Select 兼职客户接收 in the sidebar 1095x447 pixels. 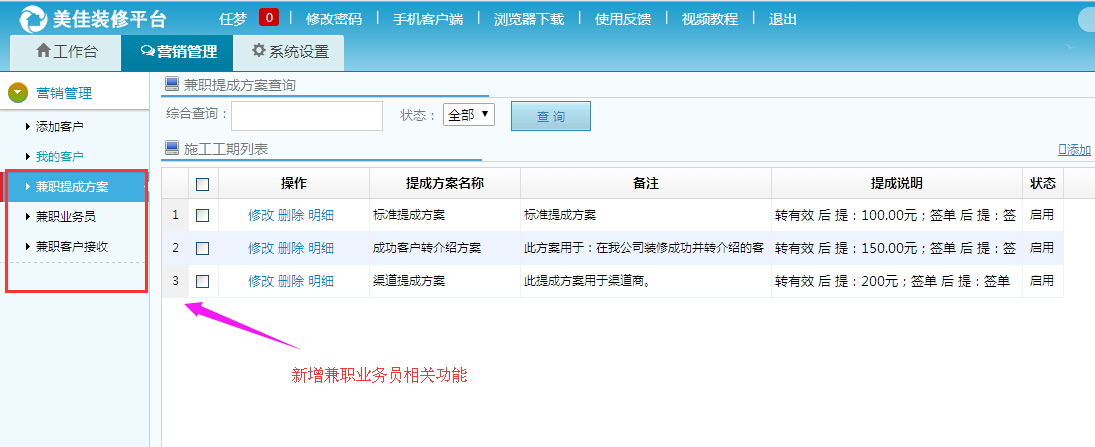tap(71, 246)
